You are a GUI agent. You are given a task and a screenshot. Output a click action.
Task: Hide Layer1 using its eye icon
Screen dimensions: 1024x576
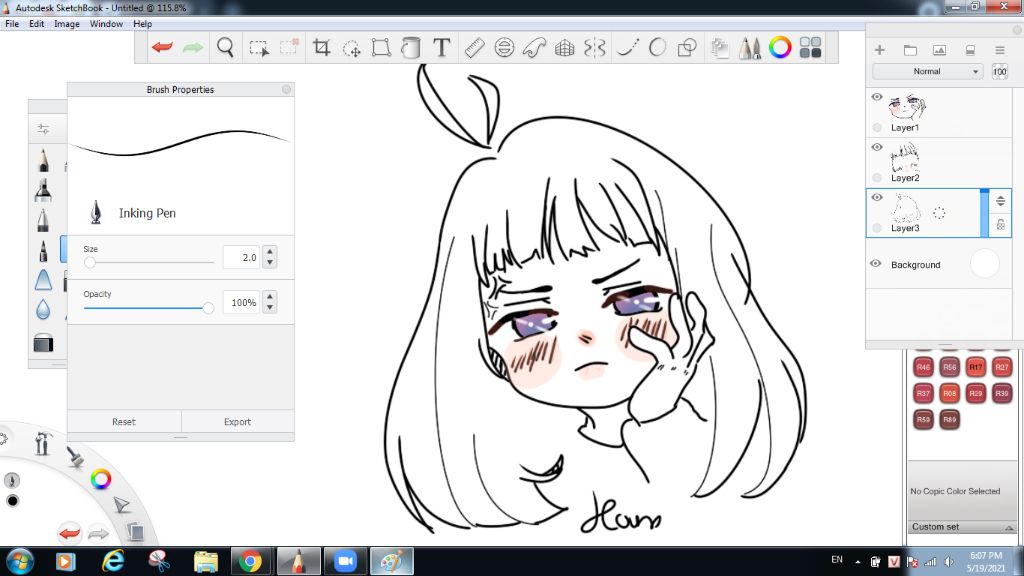click(876, 97)
